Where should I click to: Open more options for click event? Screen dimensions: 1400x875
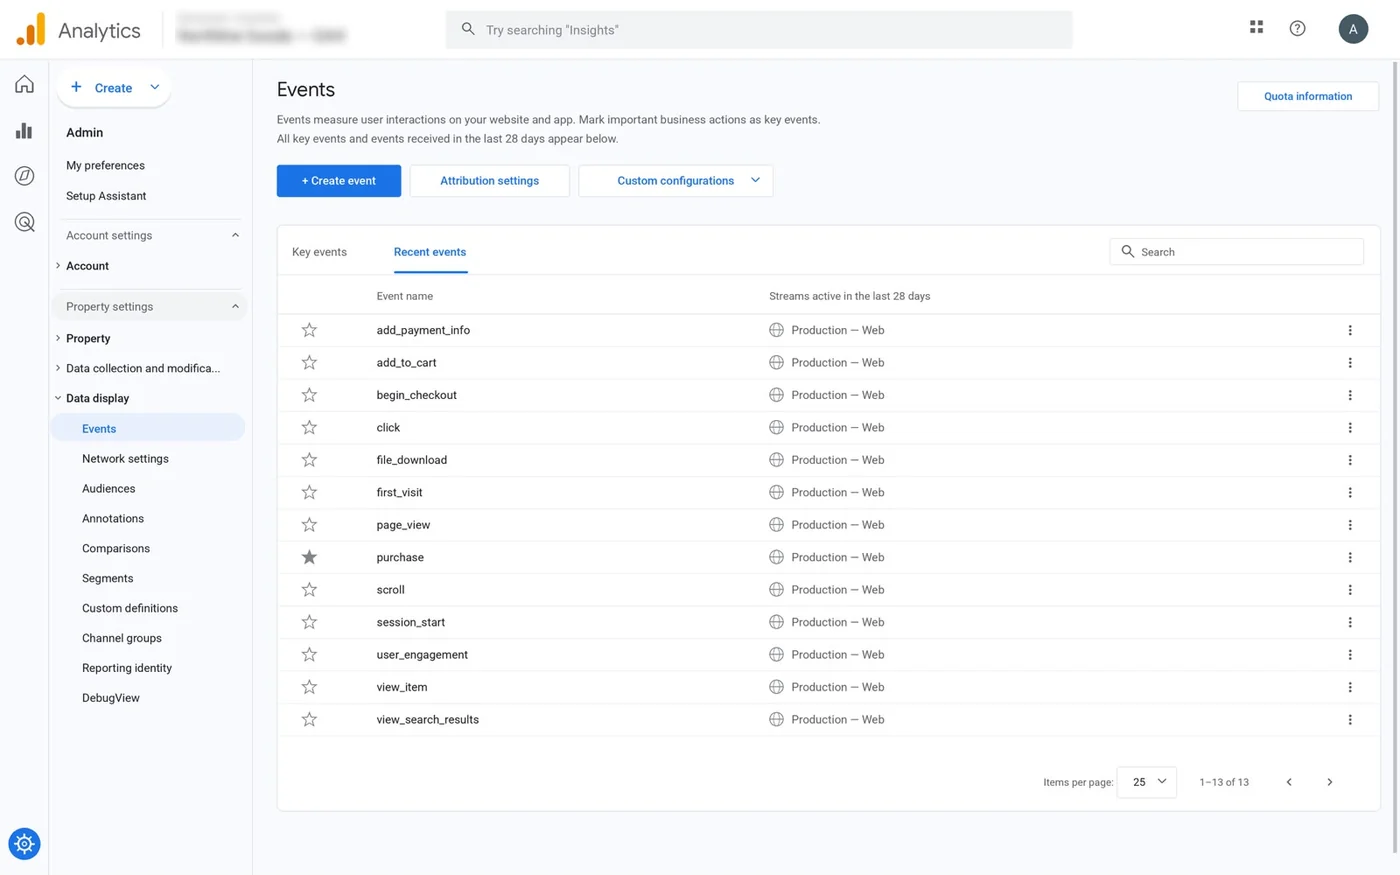(x=1350, y=428)
